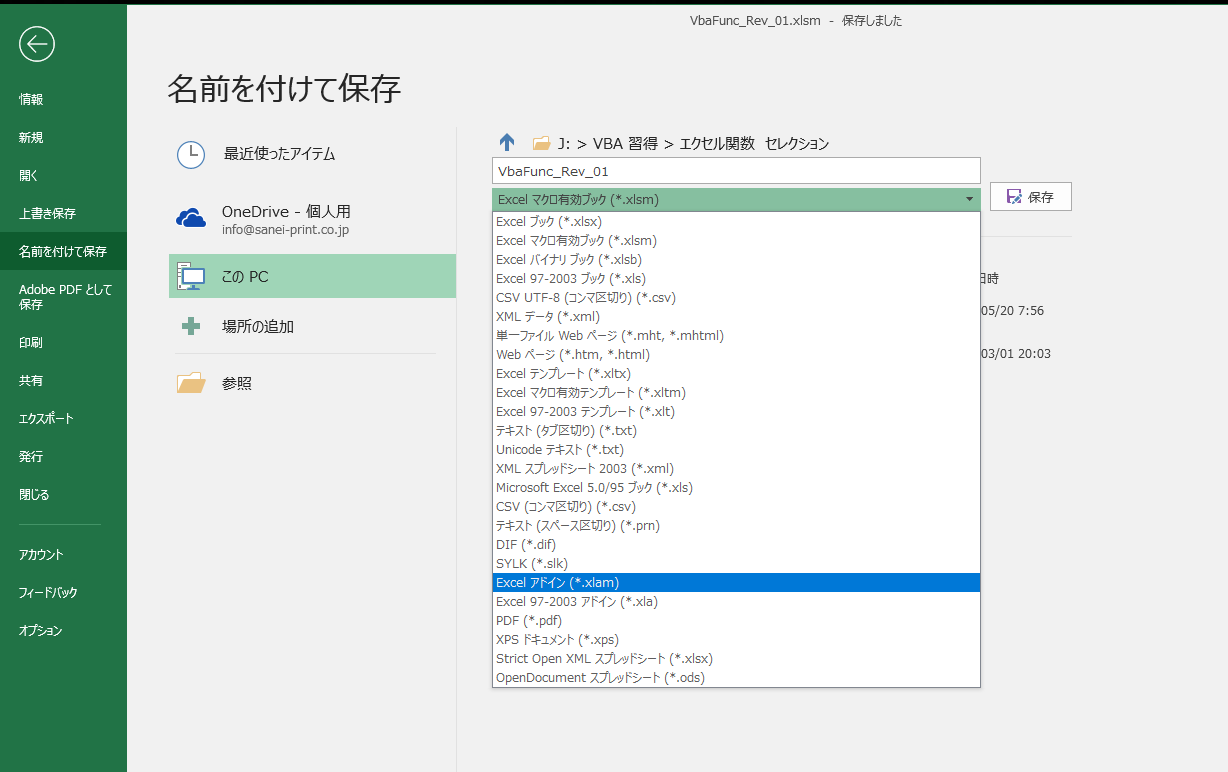The width and height of the screenshot is (1228, 772).
Task: Click the 参照 folder icon
Action: pyautogui.click(x=191, y=382)
